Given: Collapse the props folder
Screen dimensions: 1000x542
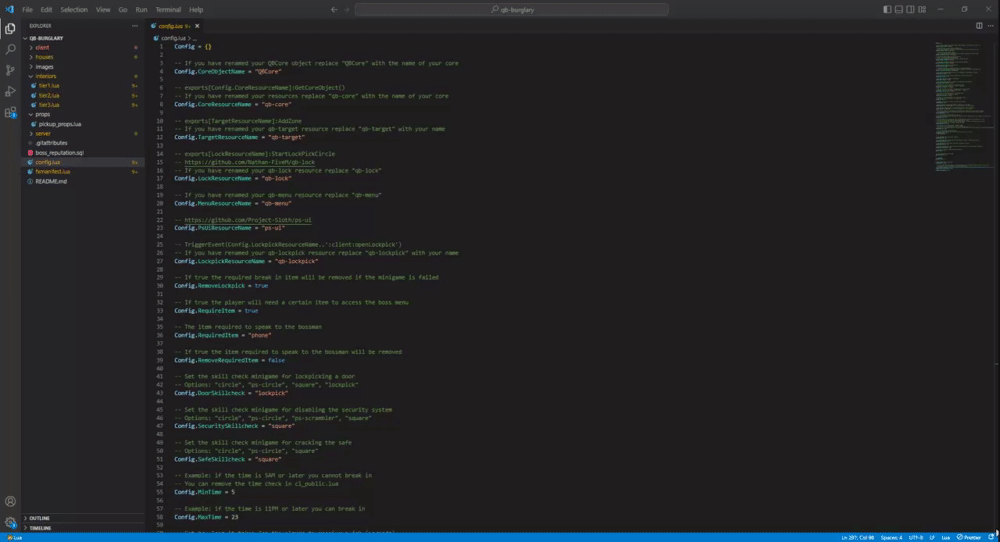Looking at the screenshot, I should coord(83,115).
